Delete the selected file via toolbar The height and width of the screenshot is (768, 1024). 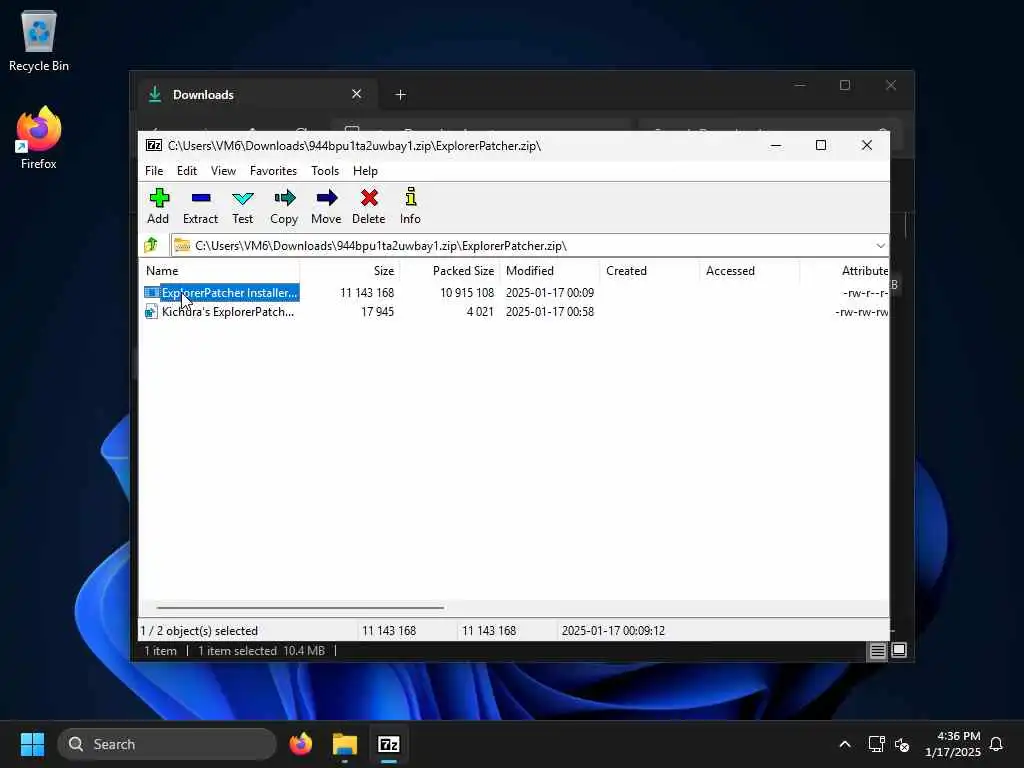click(x=368, y=206)
